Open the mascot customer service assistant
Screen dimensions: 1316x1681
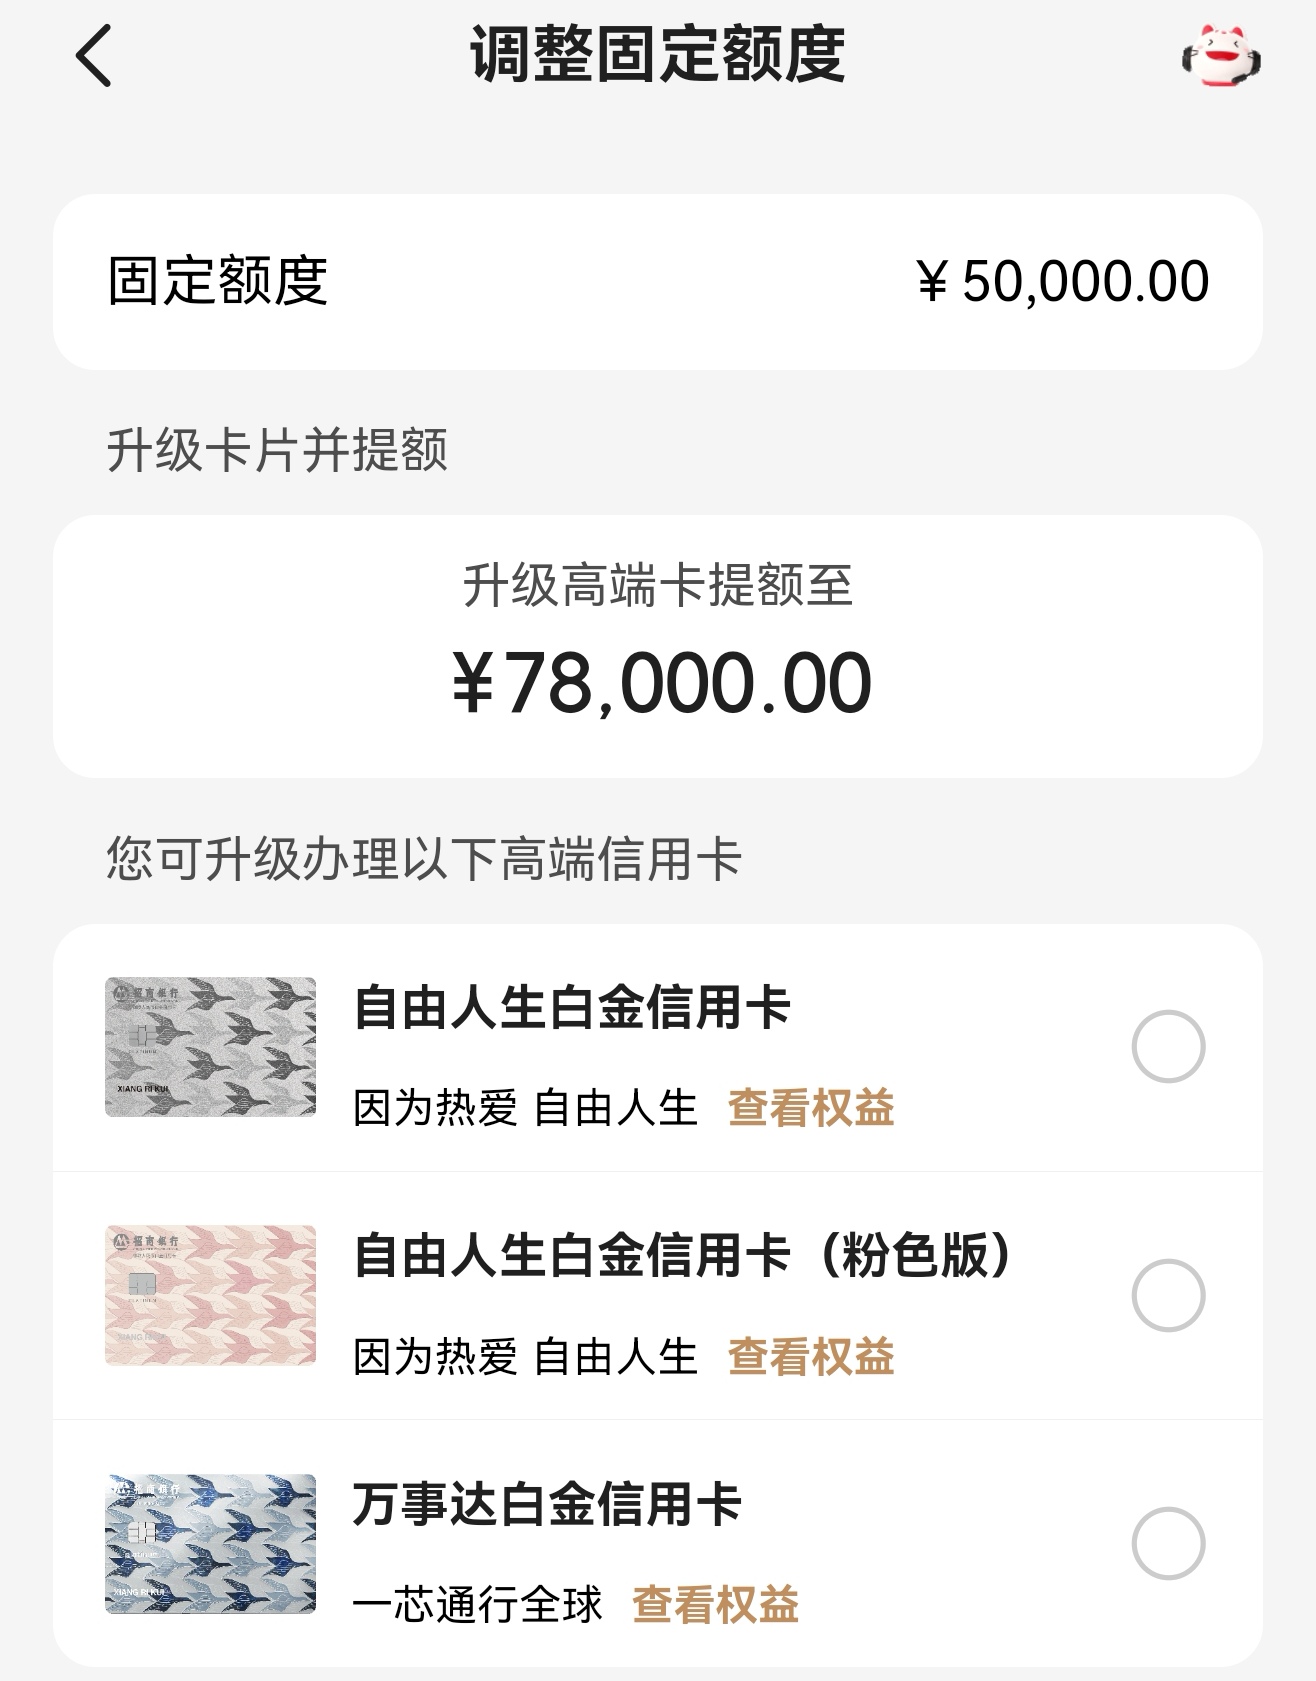pyautogui.click(x=1220, y=56)
